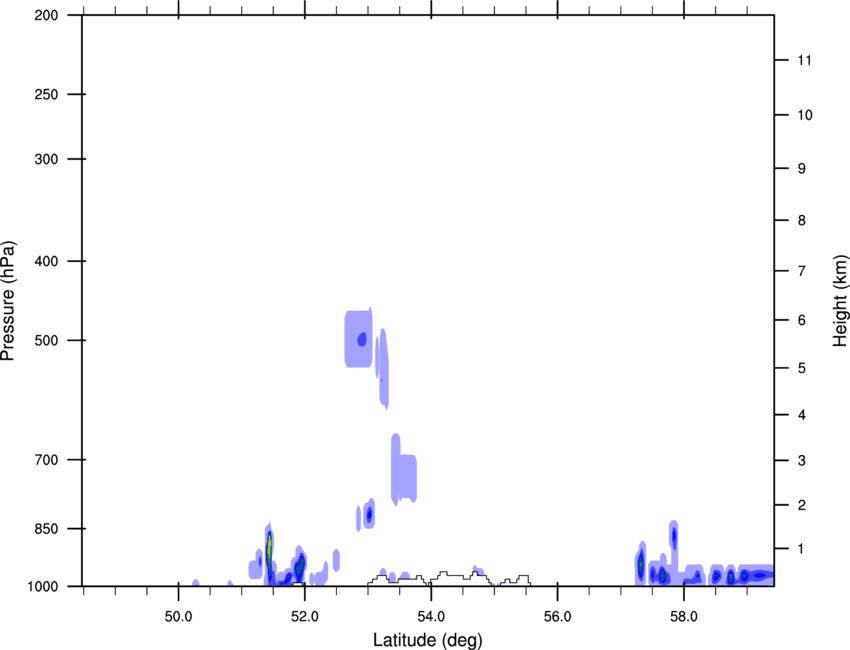Click the 3 km height label

tap(801, 461)
